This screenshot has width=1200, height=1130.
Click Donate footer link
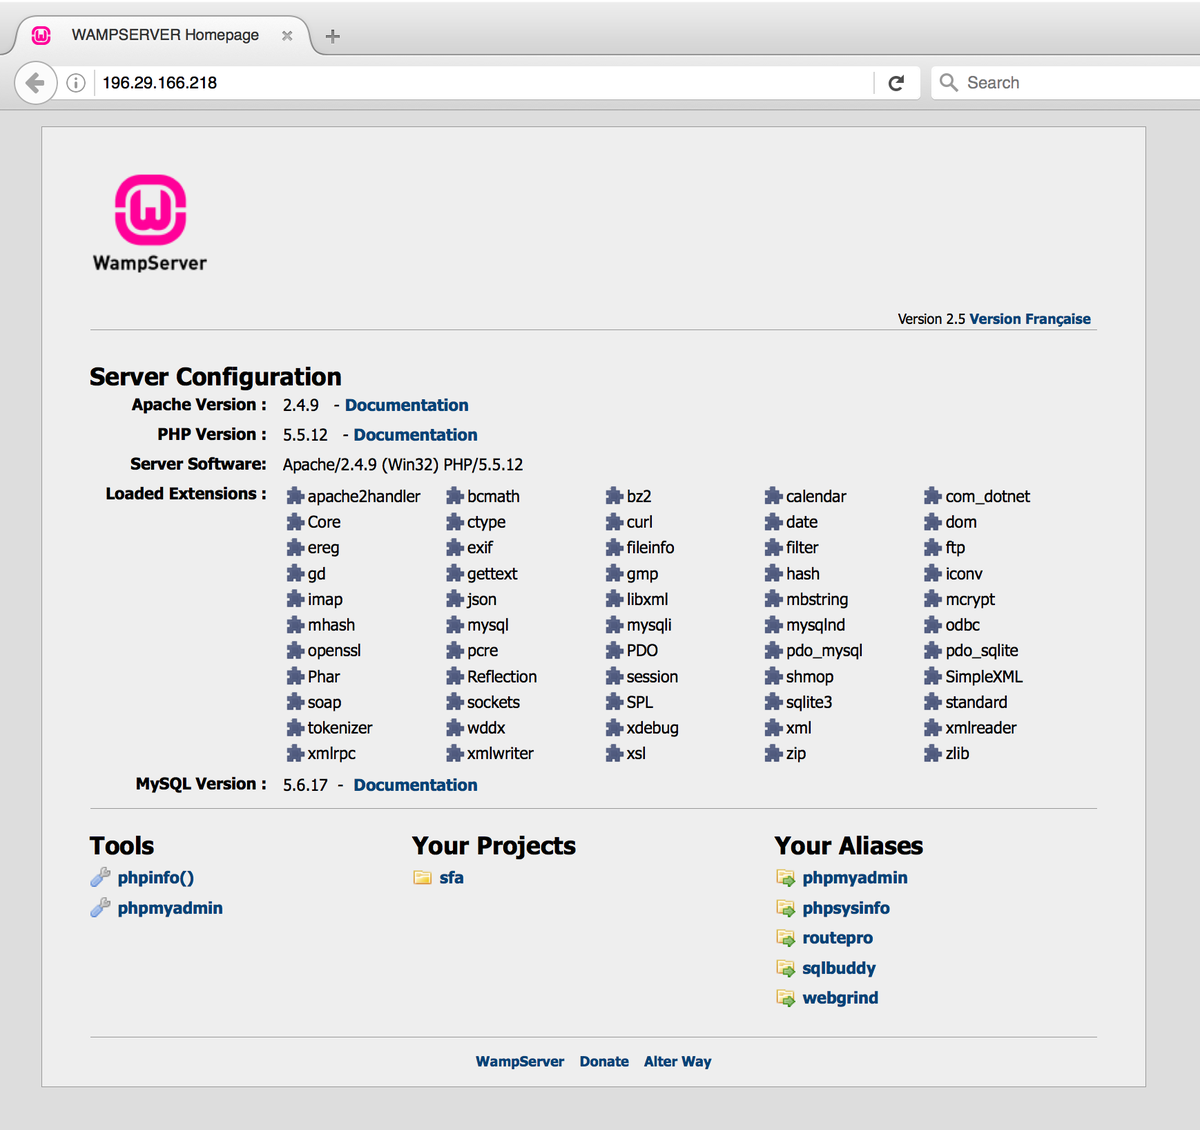click(604, 1062)
